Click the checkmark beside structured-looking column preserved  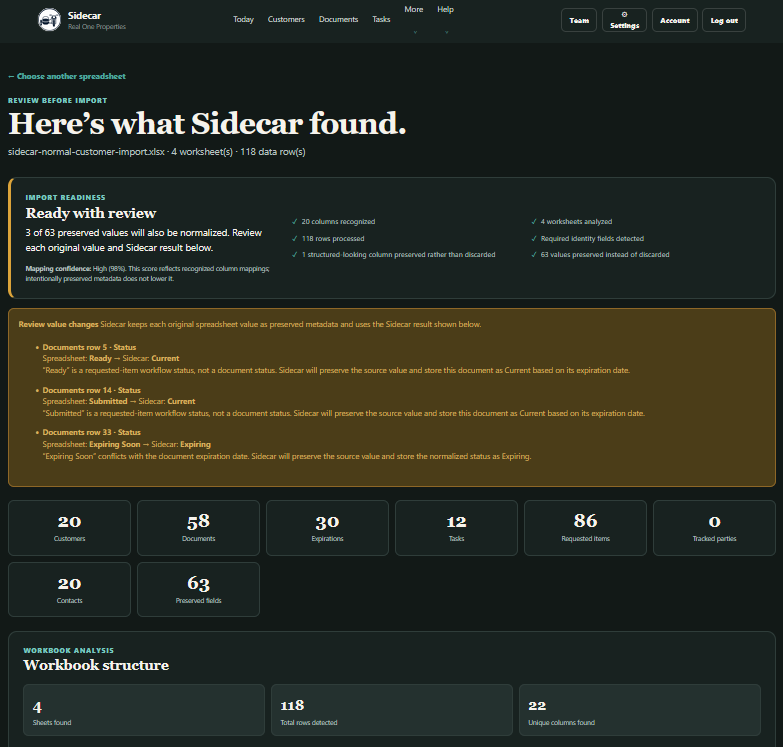tap(295, 255)
